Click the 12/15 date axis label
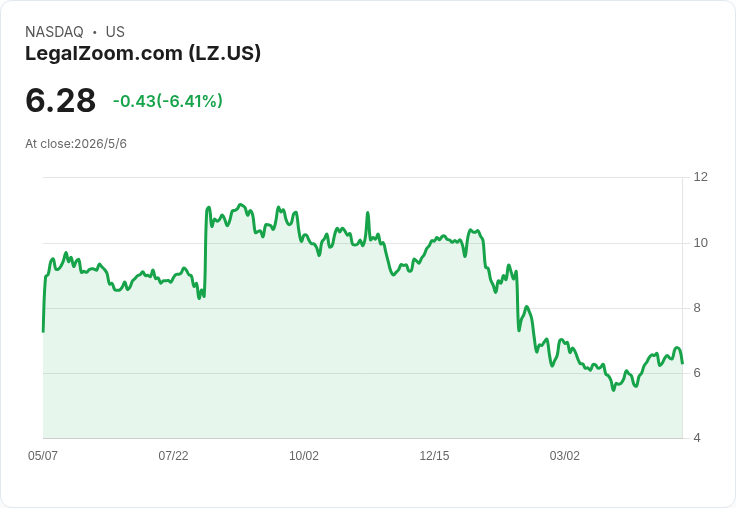736x508 pixels. point(434,455)
